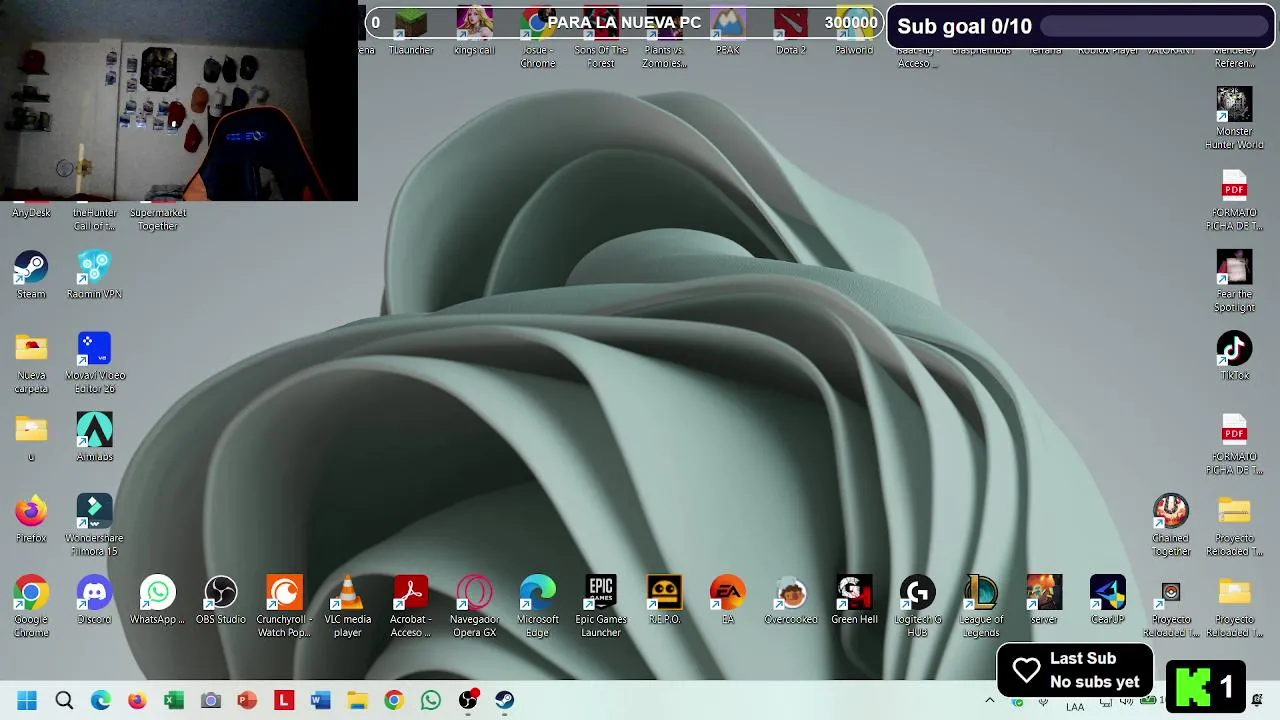This screenshot has height=720, width=1280.
Task: Click the red L app in the taskbar
Action: point(284,700)
